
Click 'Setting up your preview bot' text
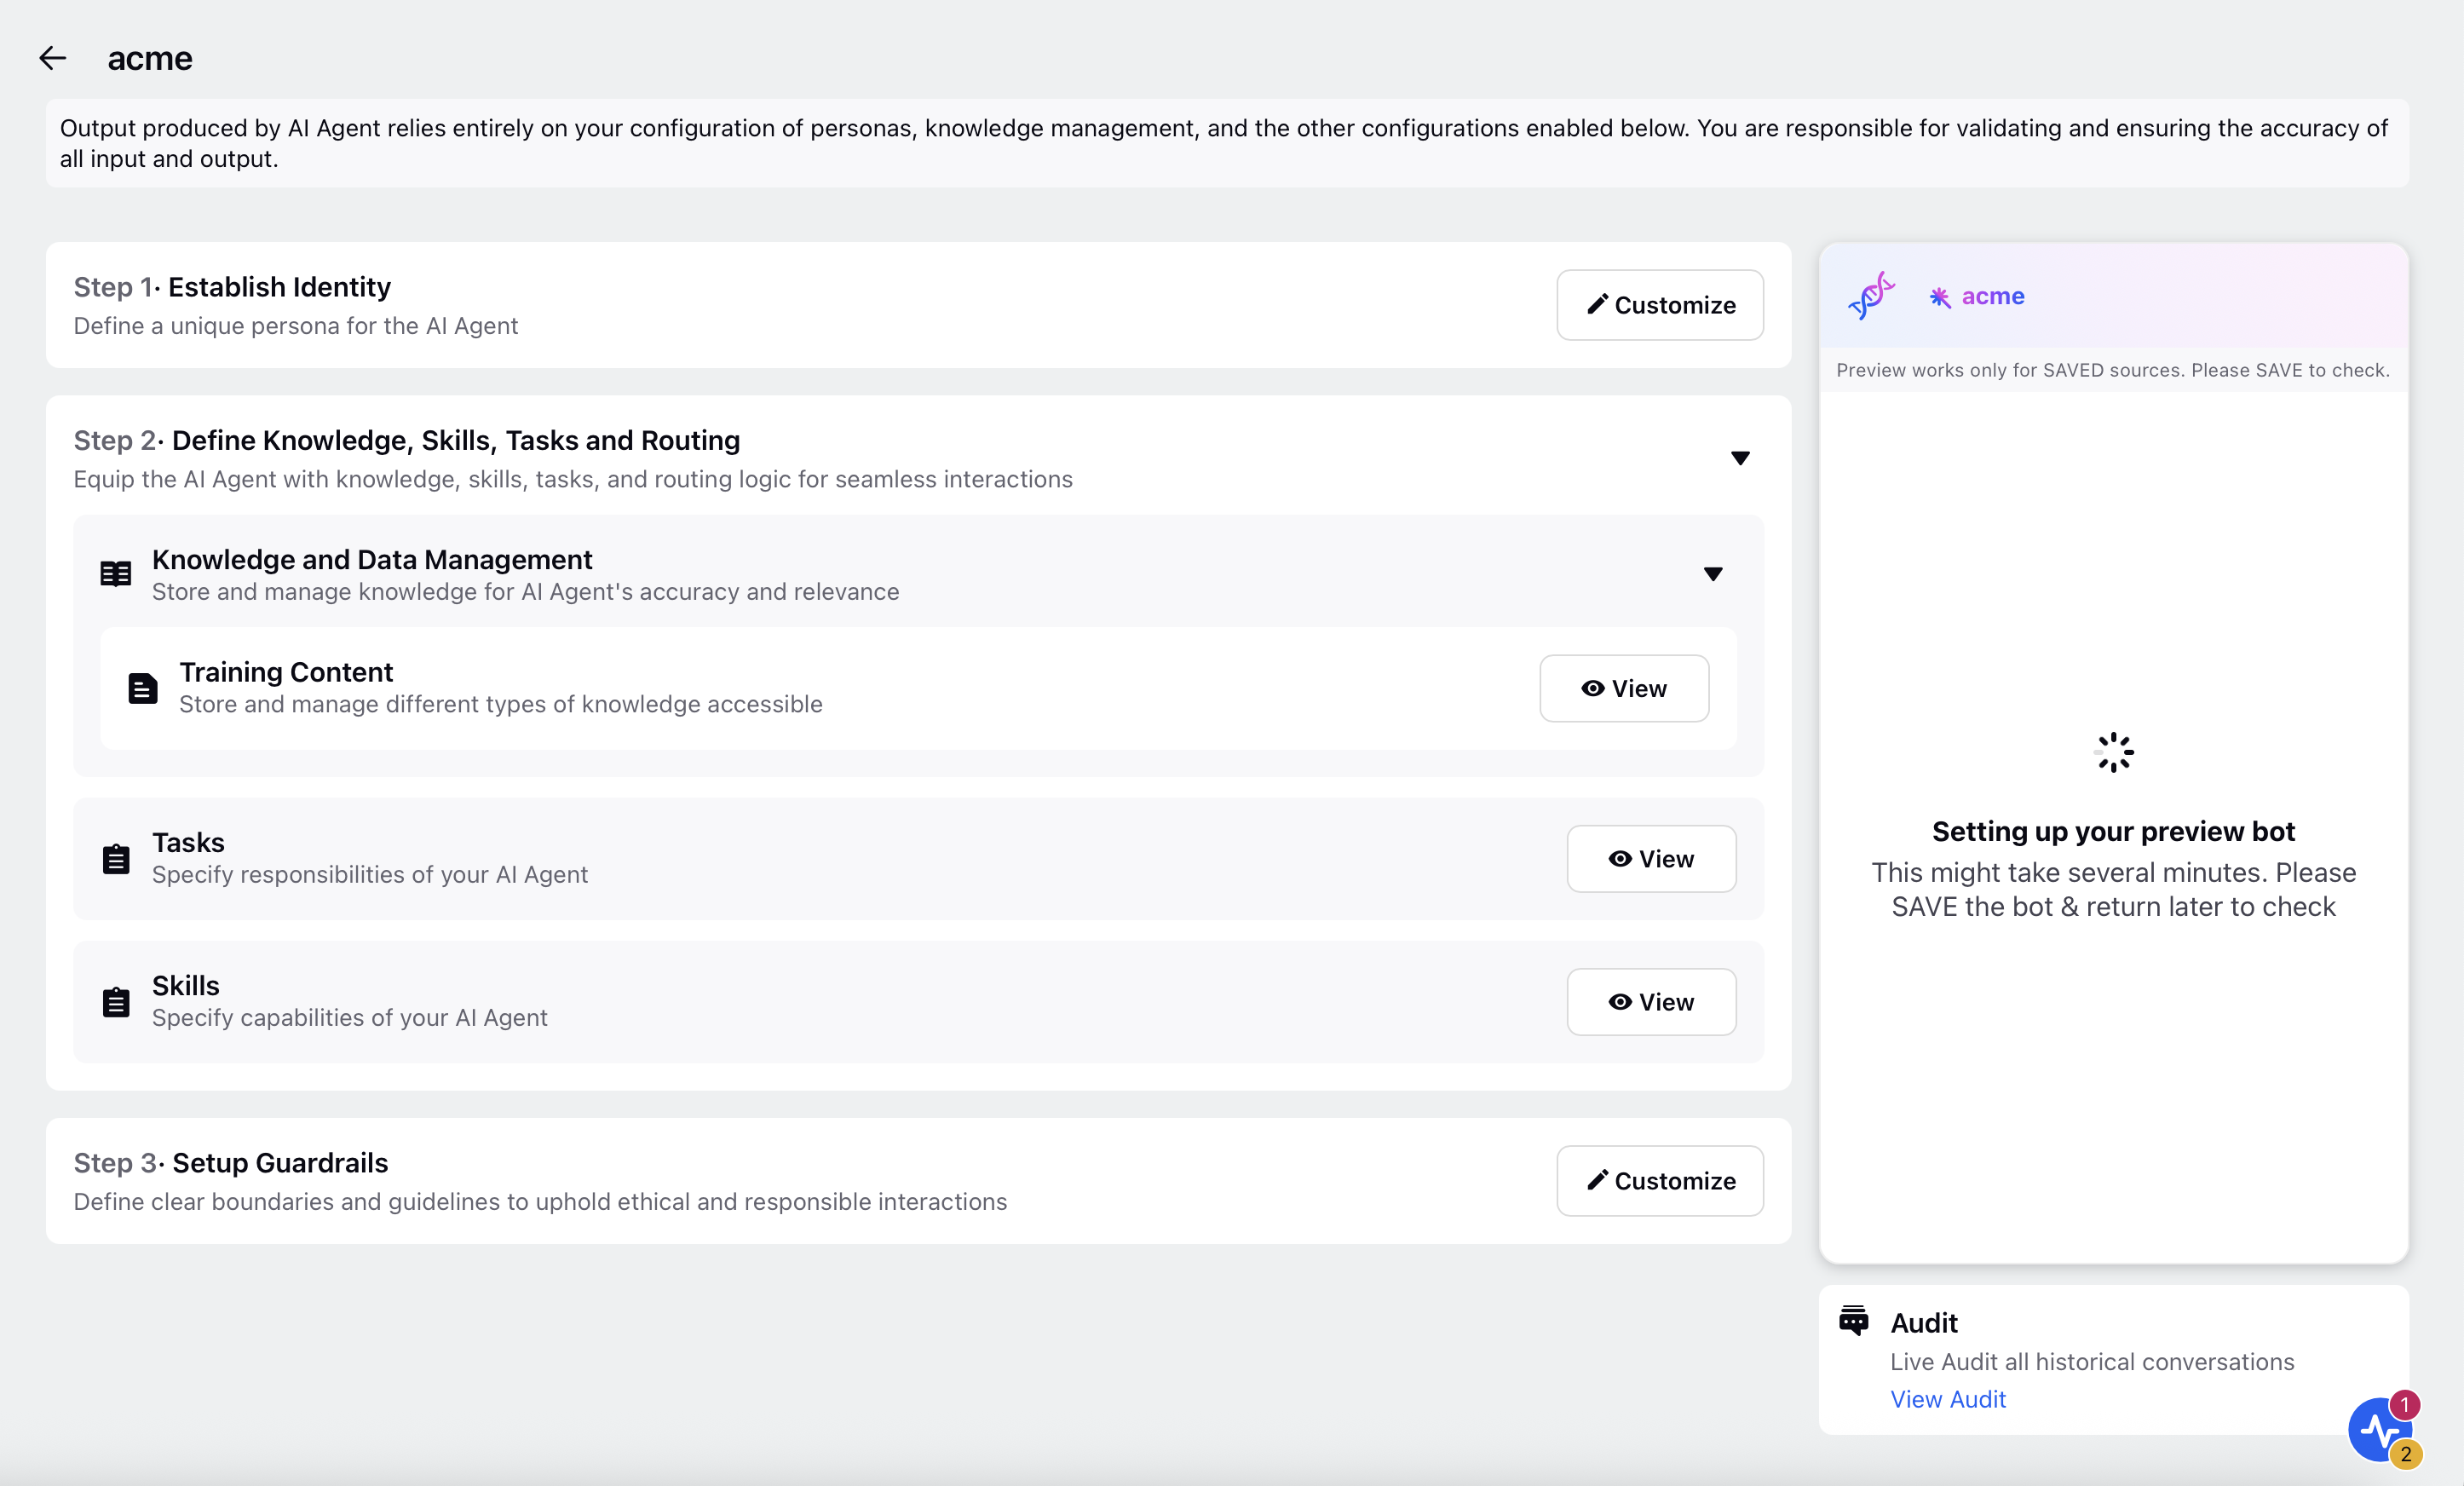(2113, 831)
